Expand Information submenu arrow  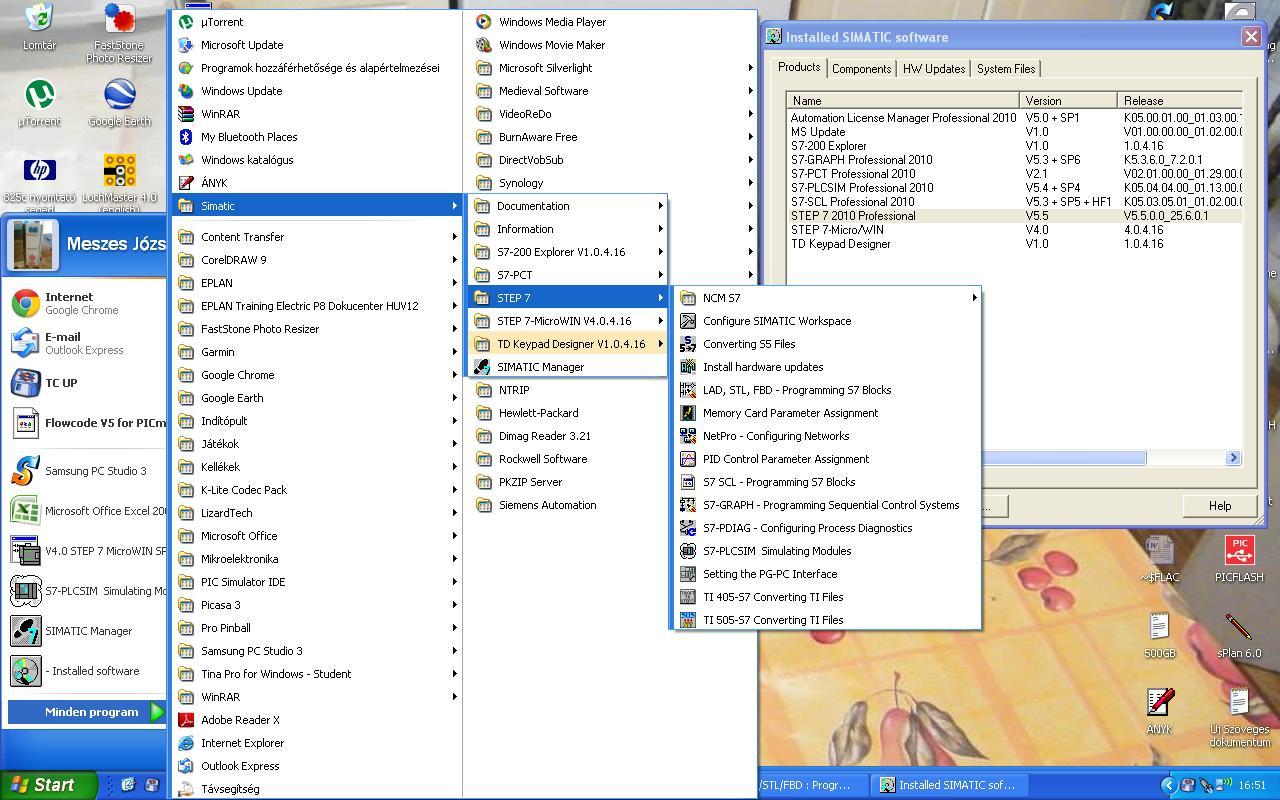tap(660, 229)
